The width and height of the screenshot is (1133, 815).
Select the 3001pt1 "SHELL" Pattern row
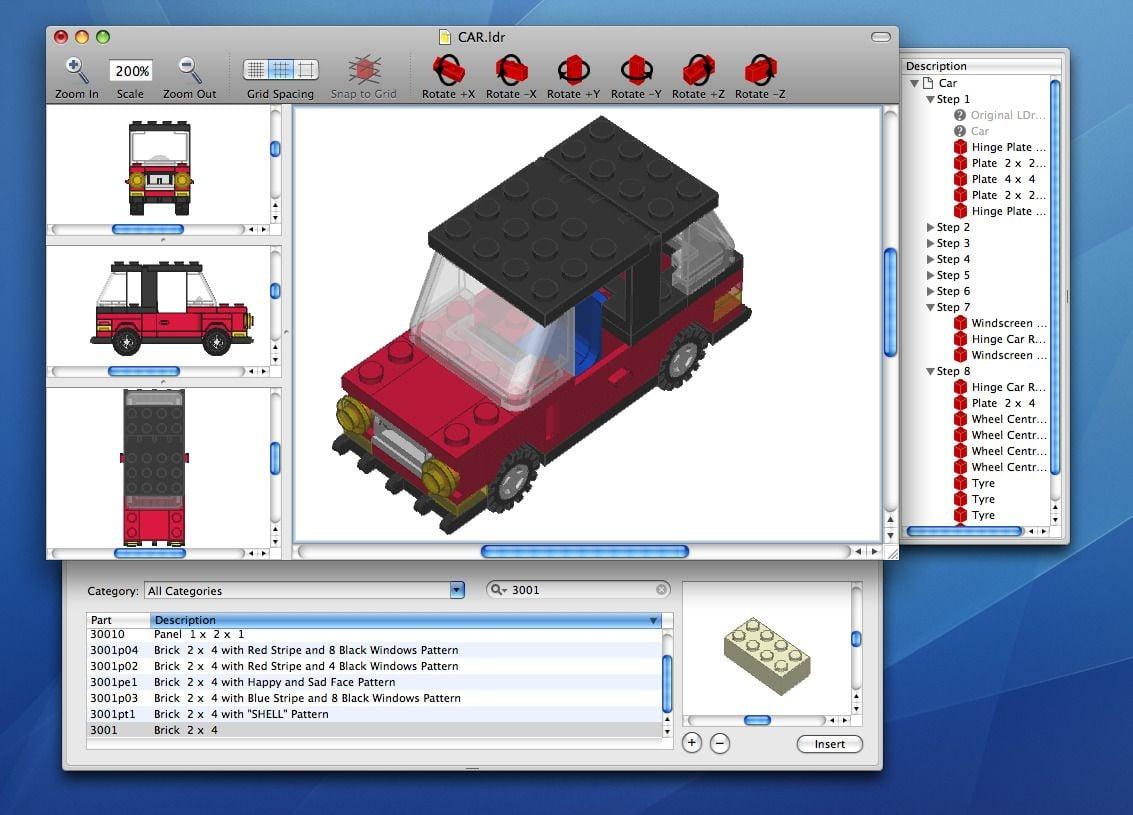coord(374,714)
